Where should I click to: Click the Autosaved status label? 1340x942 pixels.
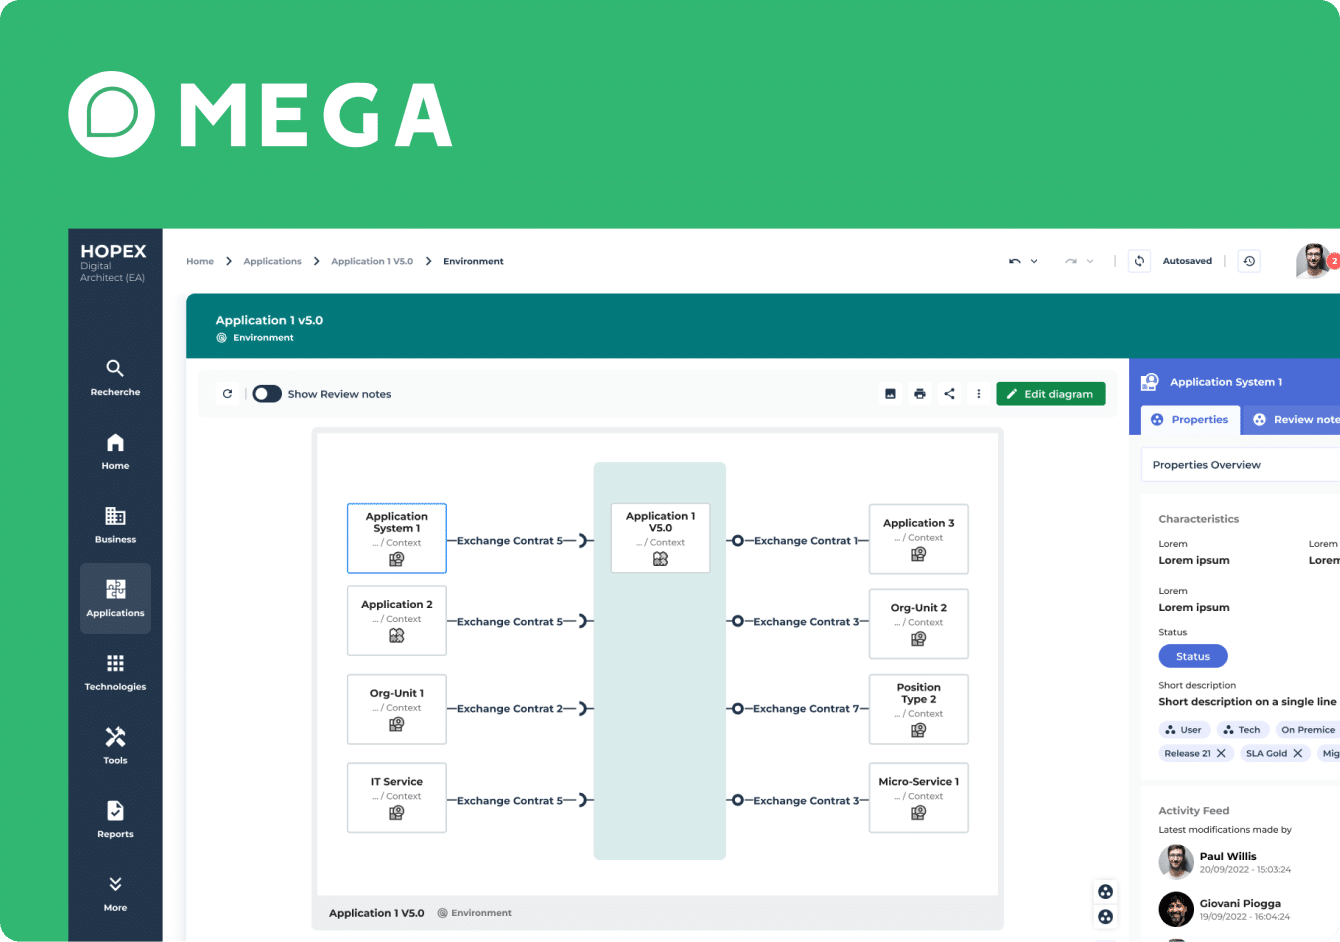[x=1187, y=261]
